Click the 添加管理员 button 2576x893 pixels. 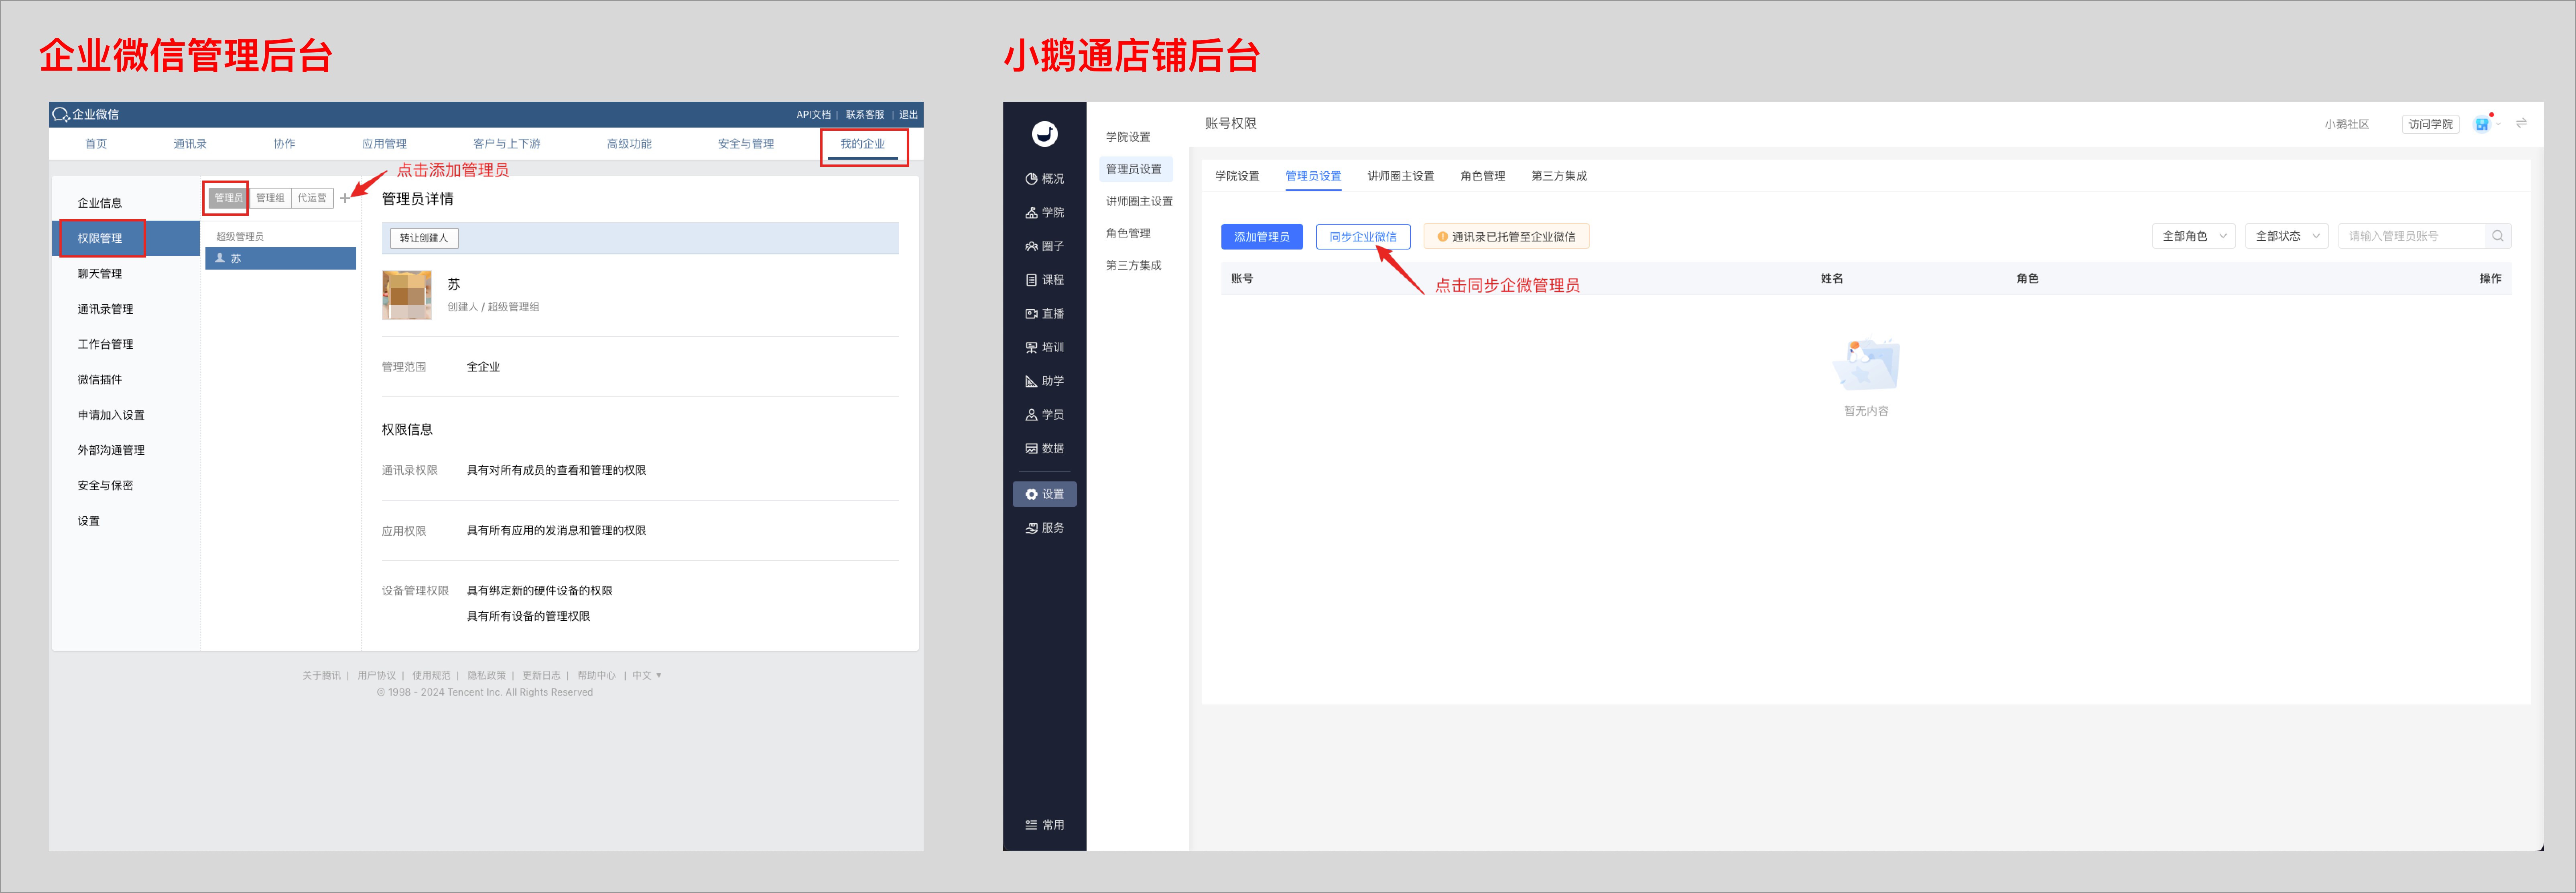click(1261, 237)
